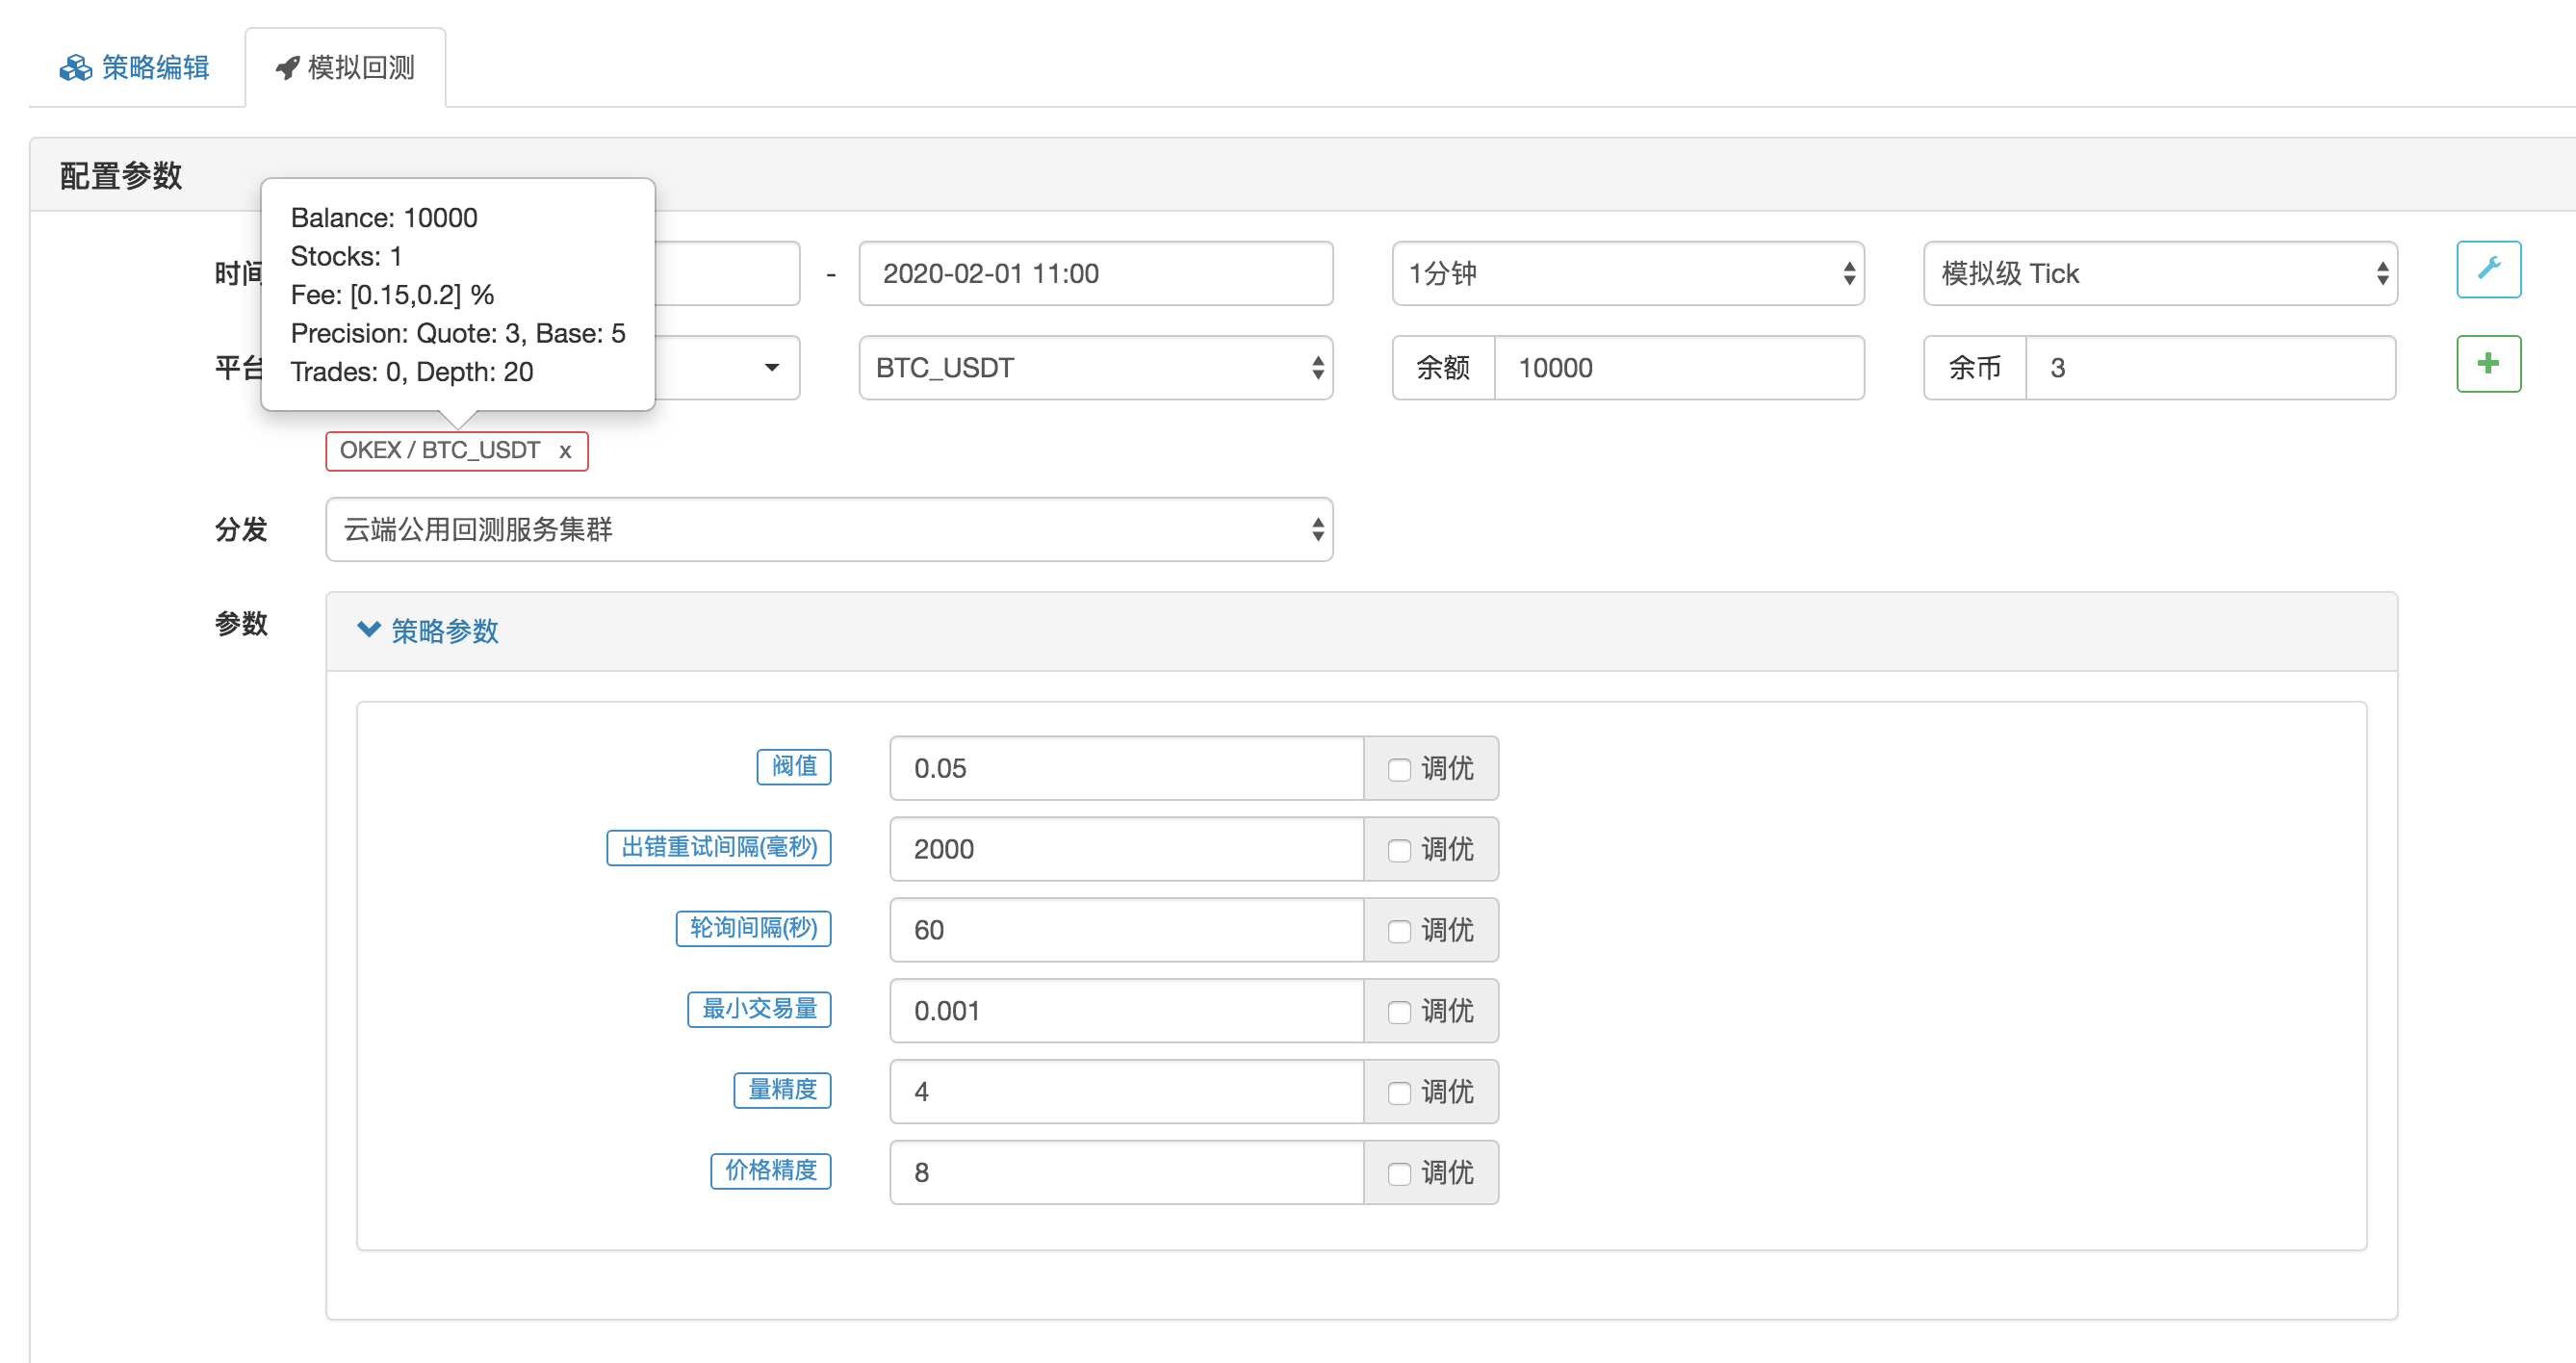Remove the OKEX / BTC_USDT tag
This screenshot has width=2576, height=1363.
[565, 452]
